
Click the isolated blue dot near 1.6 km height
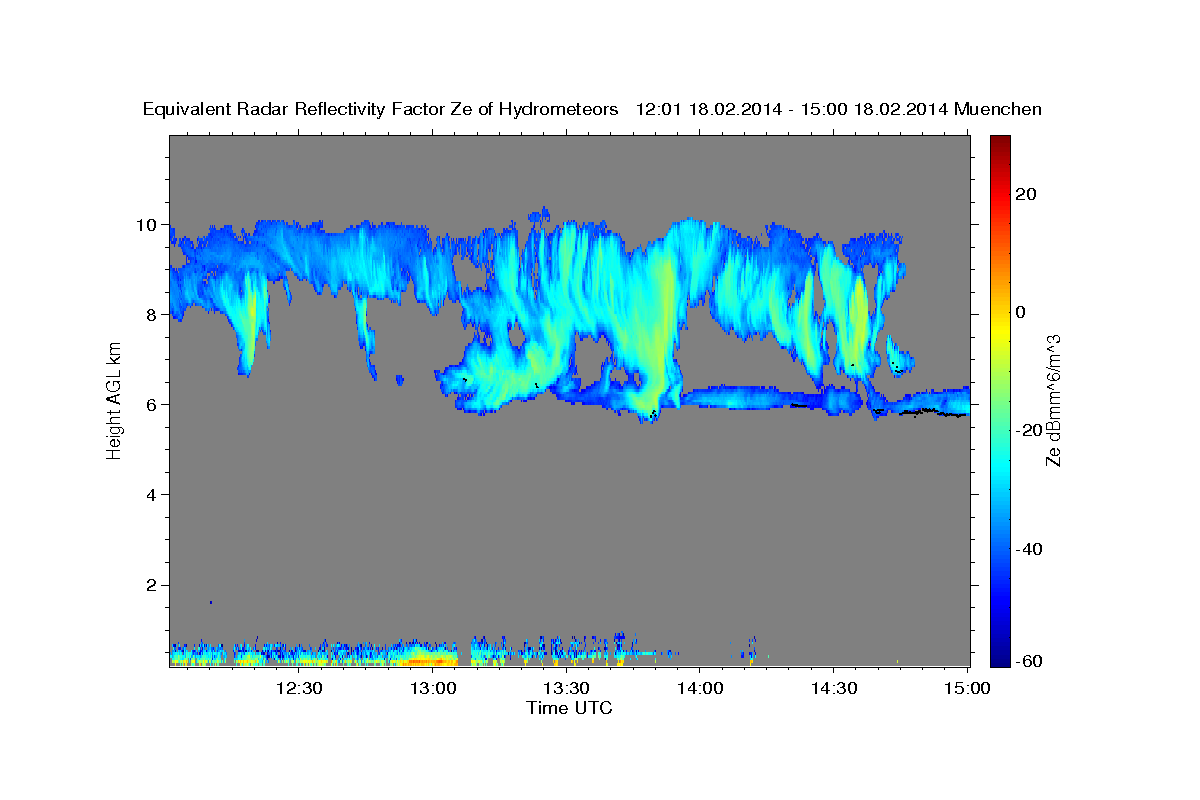point(211,602)
